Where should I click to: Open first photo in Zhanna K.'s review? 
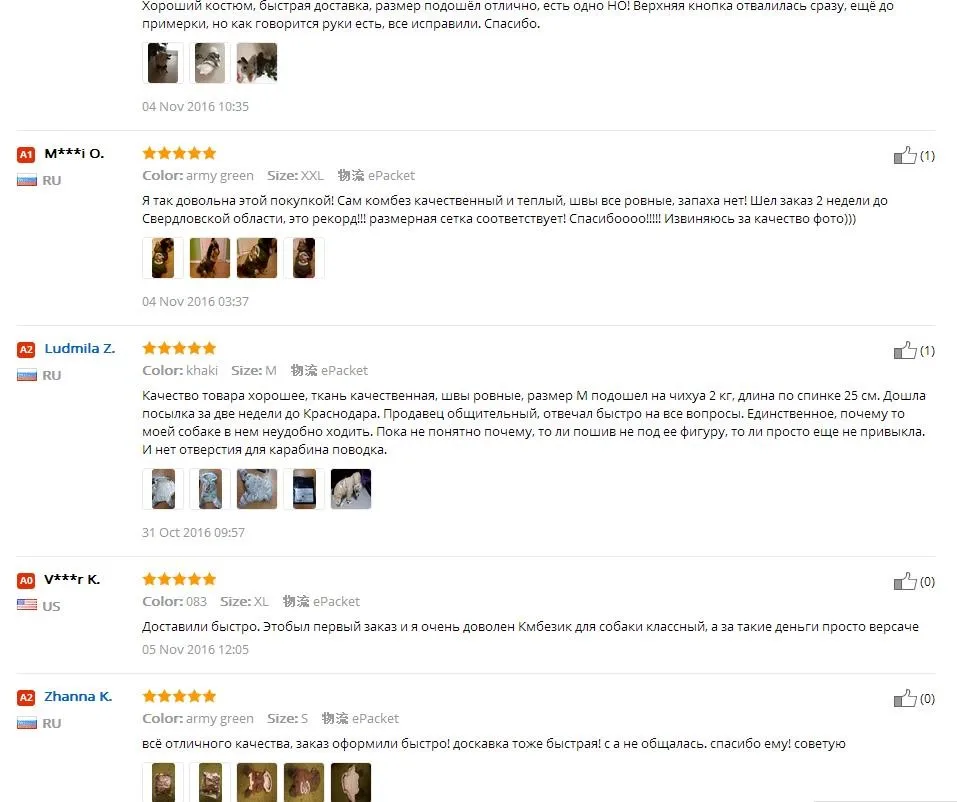coord(163,782)
